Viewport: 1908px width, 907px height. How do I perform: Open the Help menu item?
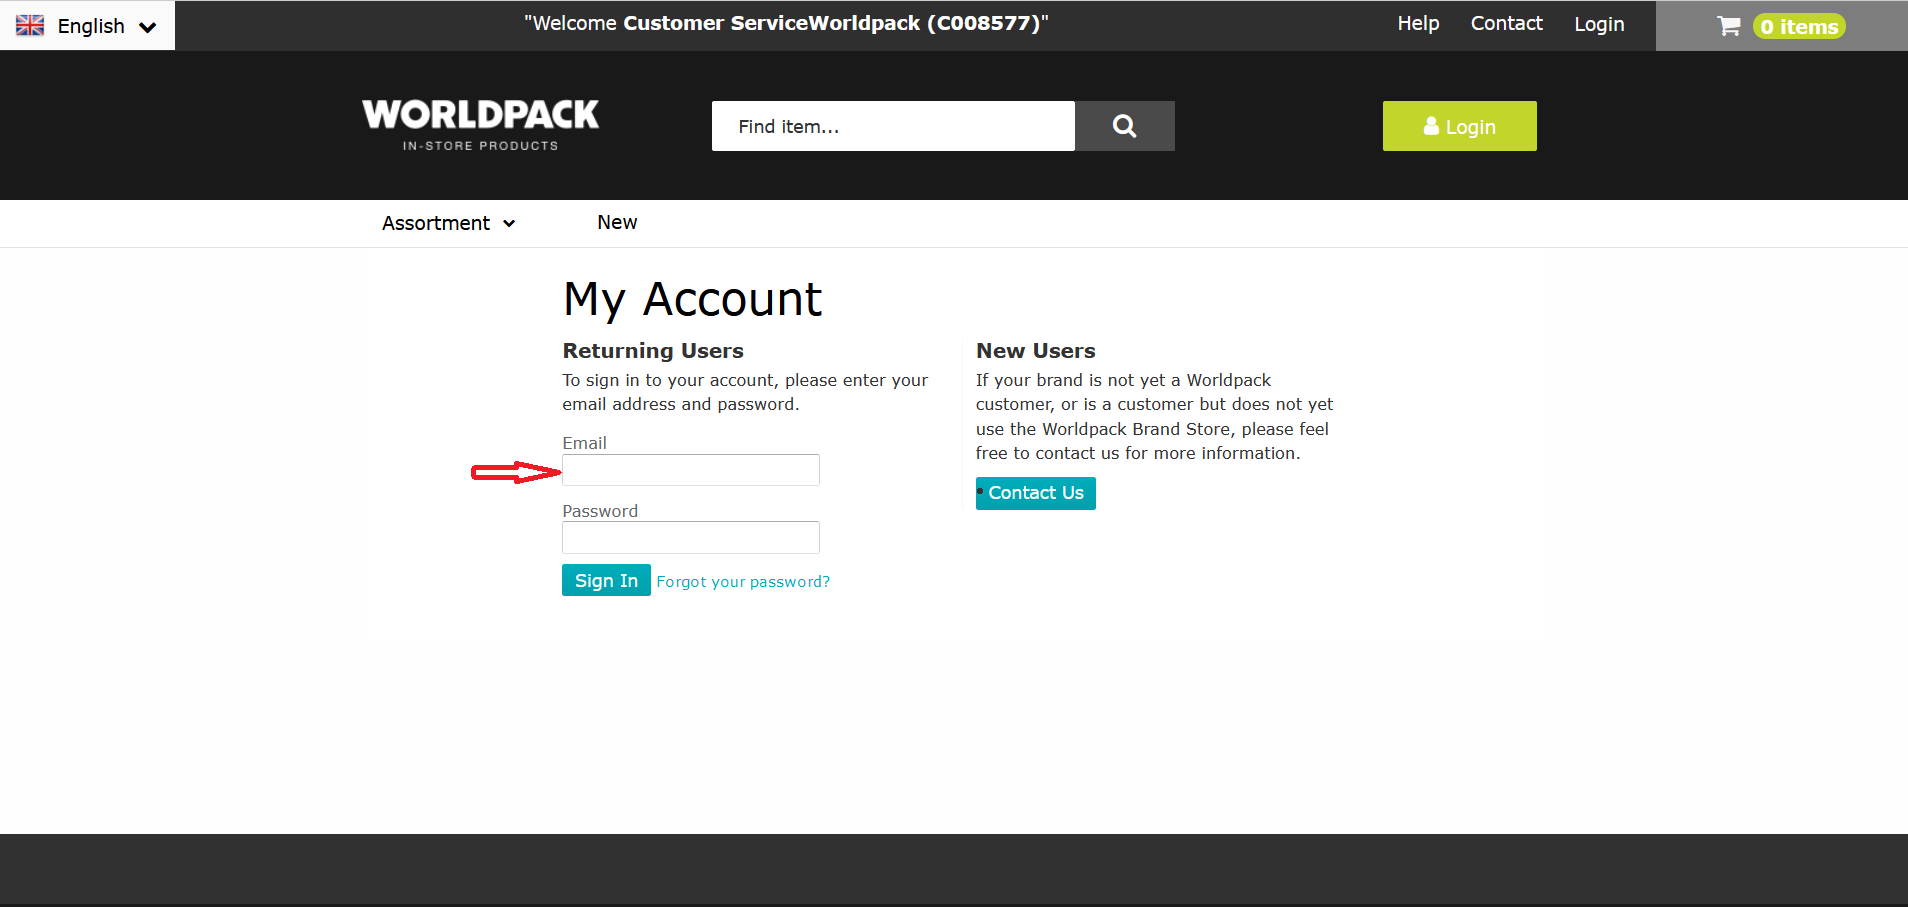pos(1418,23)
